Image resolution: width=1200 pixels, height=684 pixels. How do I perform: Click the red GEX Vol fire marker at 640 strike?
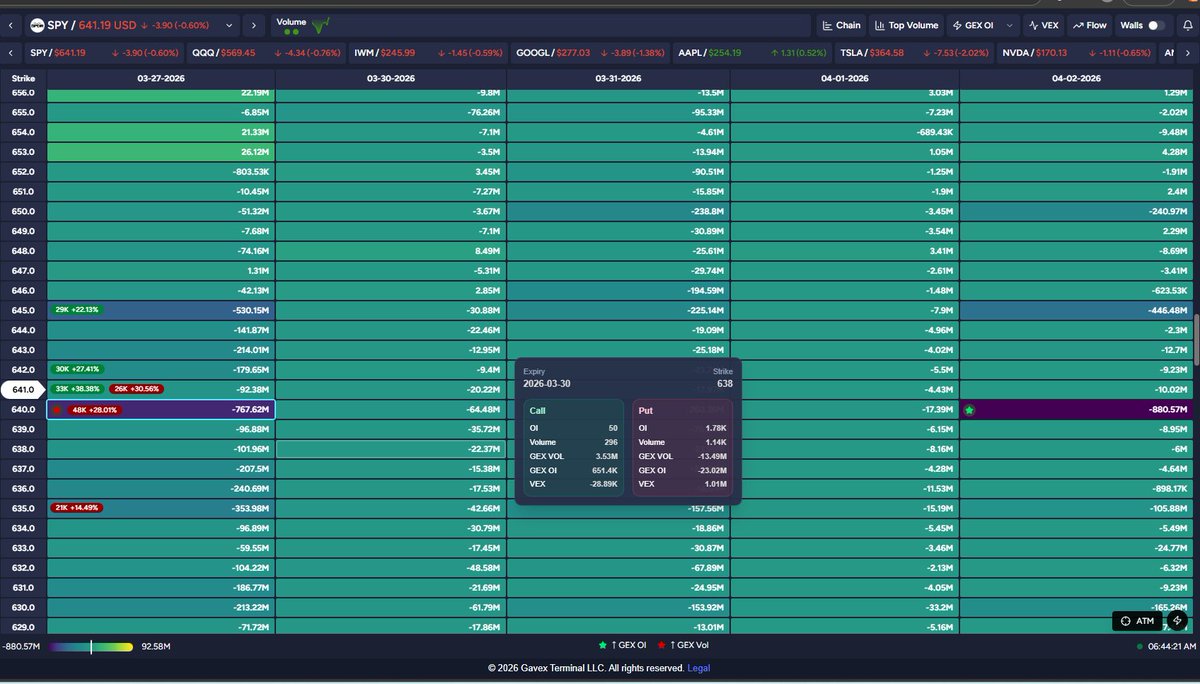pyautogui.click(x=58, y=409)
